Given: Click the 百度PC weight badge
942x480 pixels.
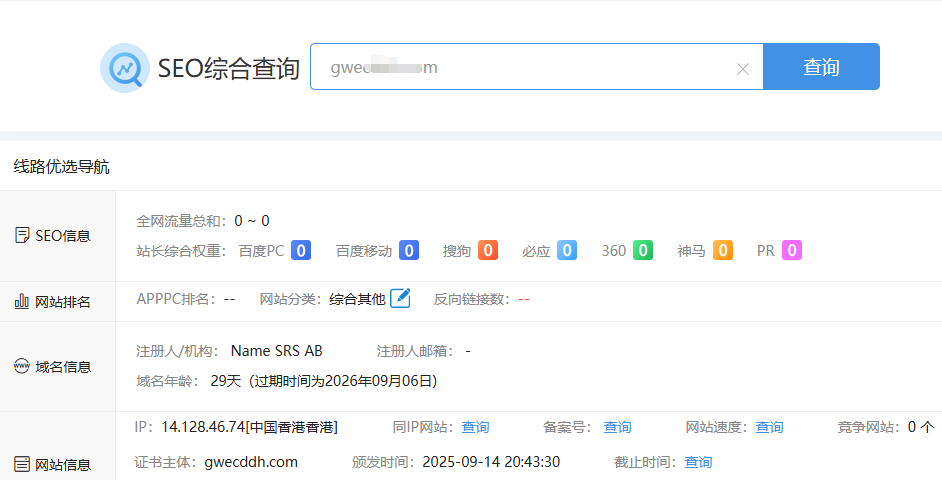Looking at the screenshot, I should pos(301,250).
